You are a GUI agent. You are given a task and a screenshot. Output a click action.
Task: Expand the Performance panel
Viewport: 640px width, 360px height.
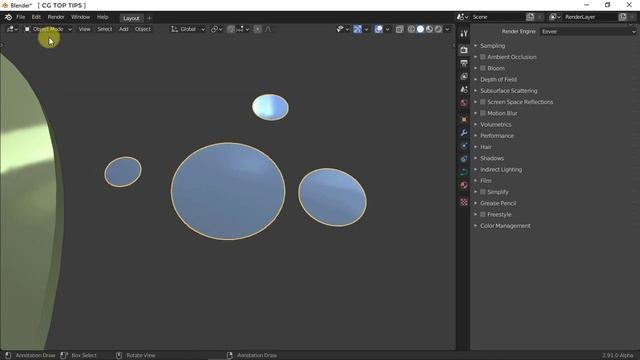(x=497, y=136)
